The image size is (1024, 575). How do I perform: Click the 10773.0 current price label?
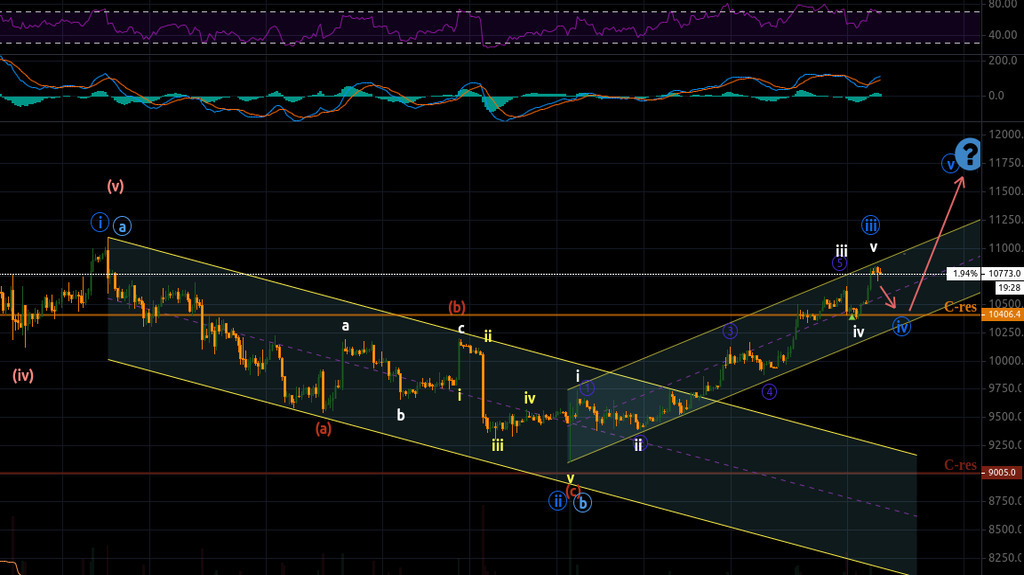click(x=1003, y=273)
